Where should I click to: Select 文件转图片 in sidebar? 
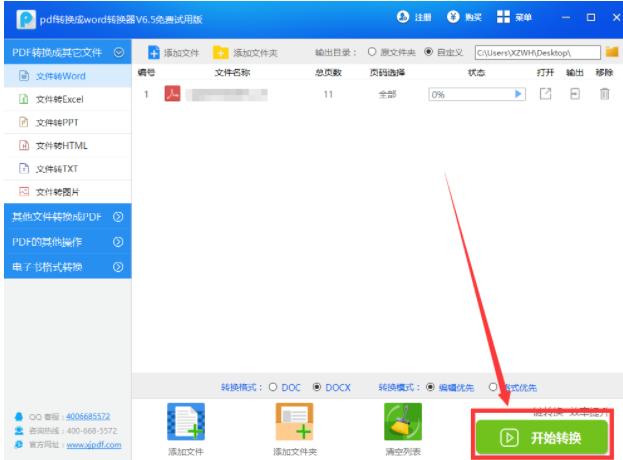[x=68, y=192]
